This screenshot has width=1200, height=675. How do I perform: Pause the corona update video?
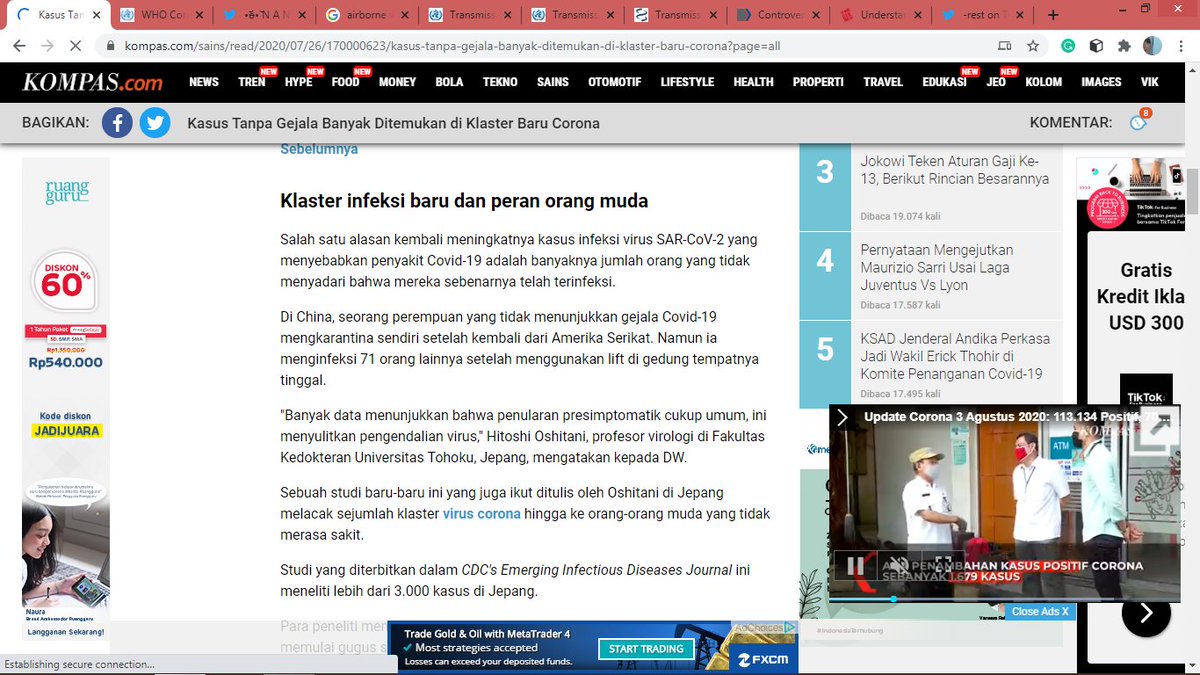pos(857,565)
